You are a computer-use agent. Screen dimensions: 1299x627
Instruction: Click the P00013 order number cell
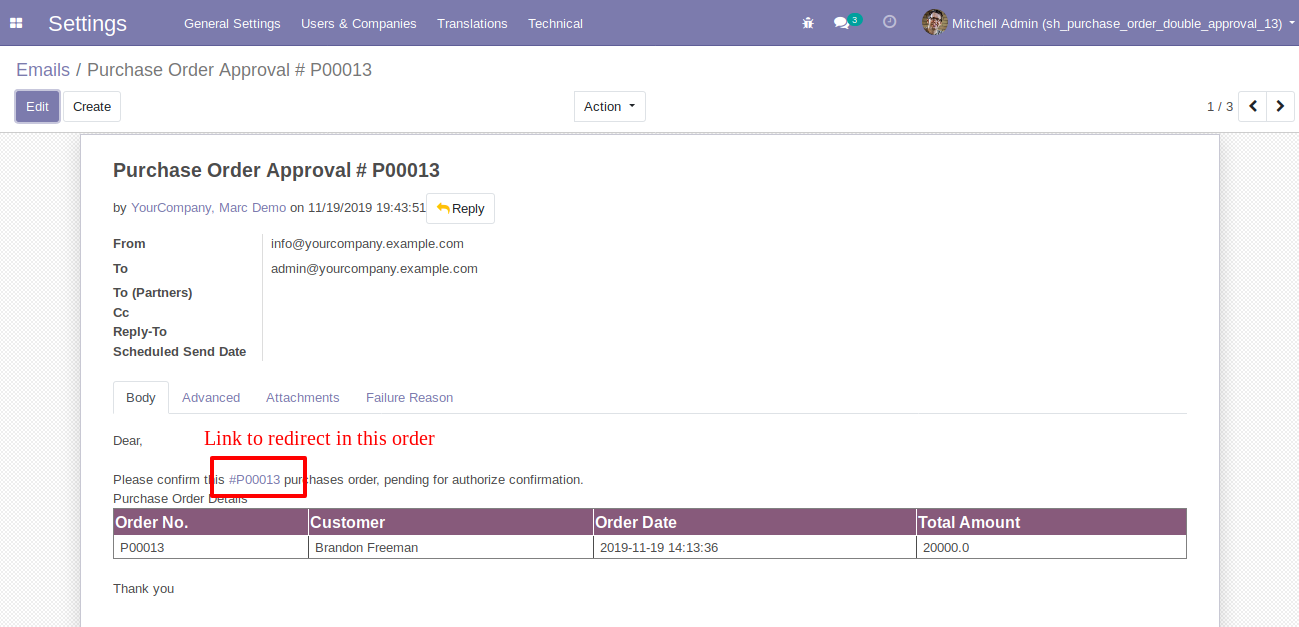pos(211,547)
